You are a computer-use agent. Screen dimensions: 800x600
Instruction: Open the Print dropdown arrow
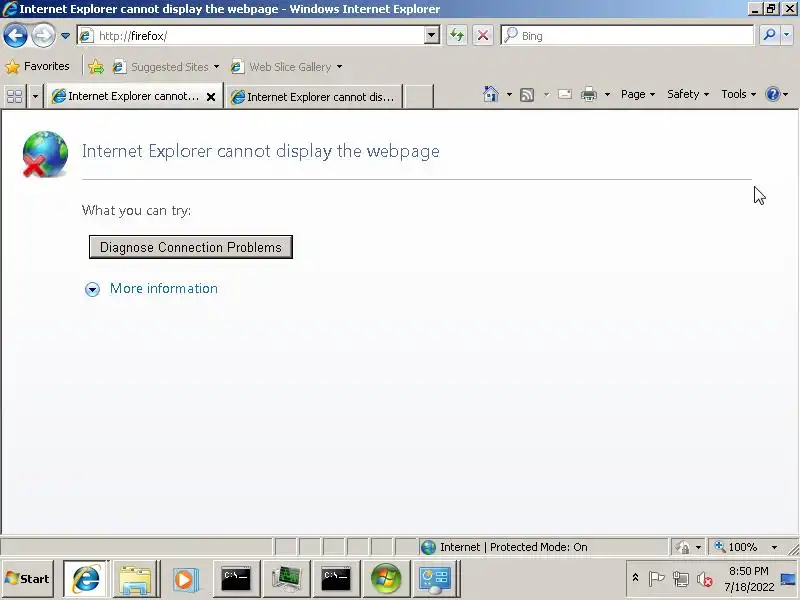point(607,94)
